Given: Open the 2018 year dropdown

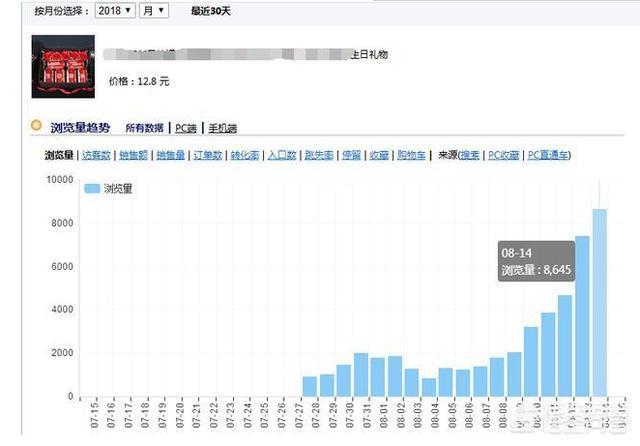Looking at the screenshot, I should (115, 11).
